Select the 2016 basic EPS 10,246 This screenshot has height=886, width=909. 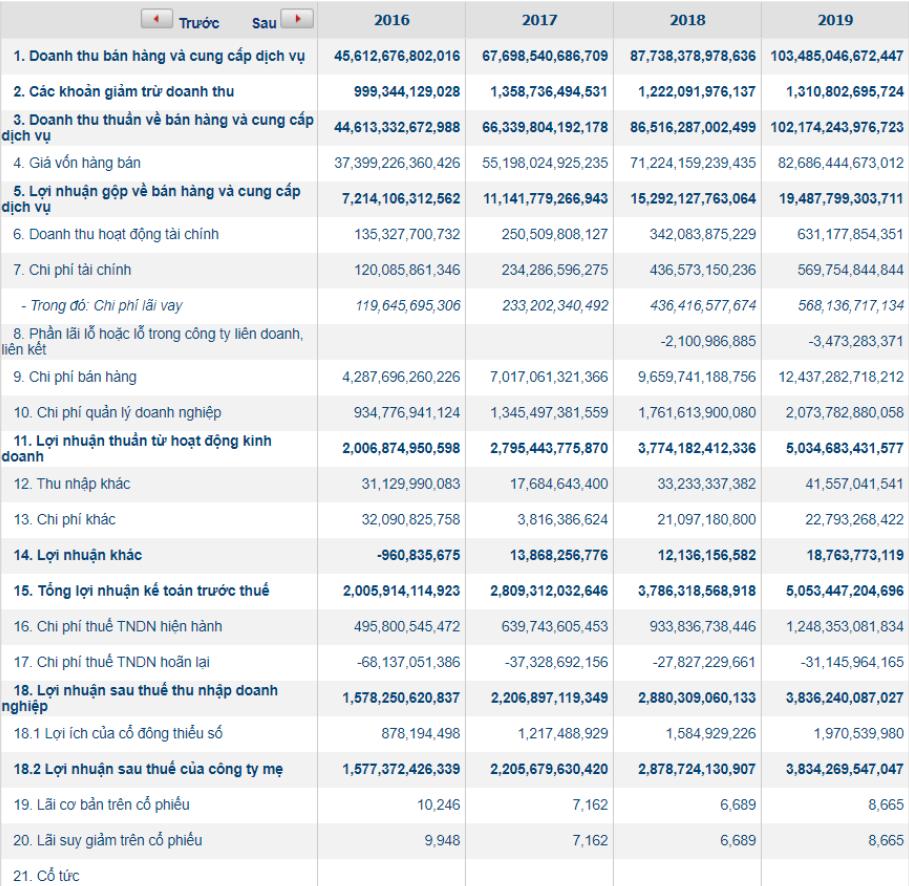[438, 805]
